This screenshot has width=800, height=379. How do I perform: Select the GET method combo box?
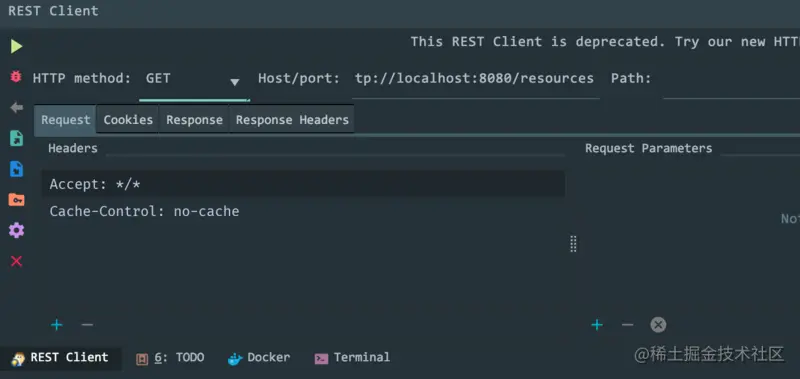click(194, 80)
